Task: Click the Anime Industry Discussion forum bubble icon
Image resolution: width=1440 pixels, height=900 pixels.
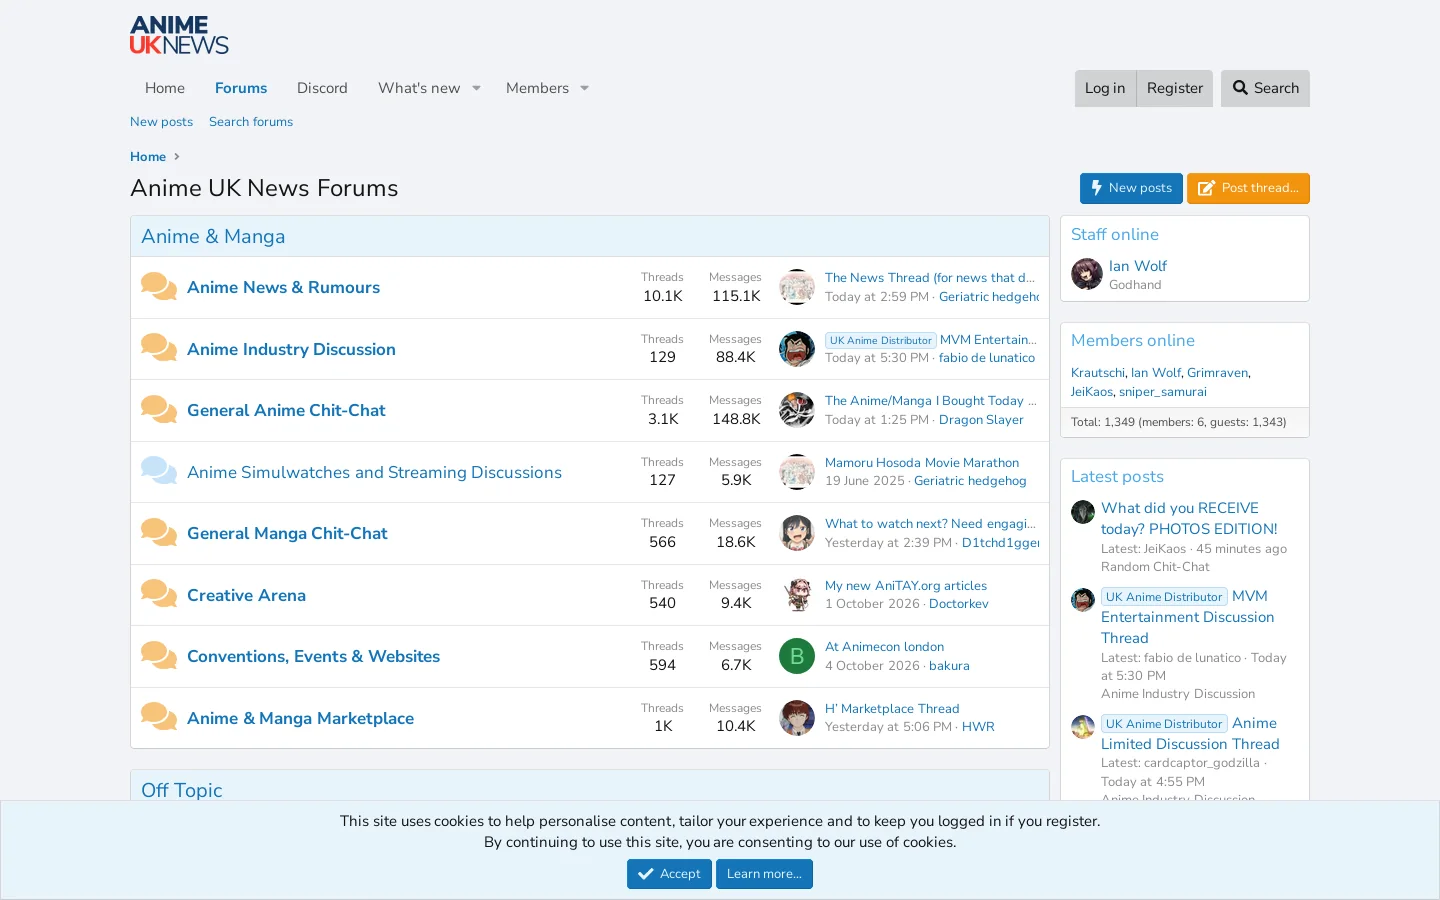Action: click(x=159, y=349)
